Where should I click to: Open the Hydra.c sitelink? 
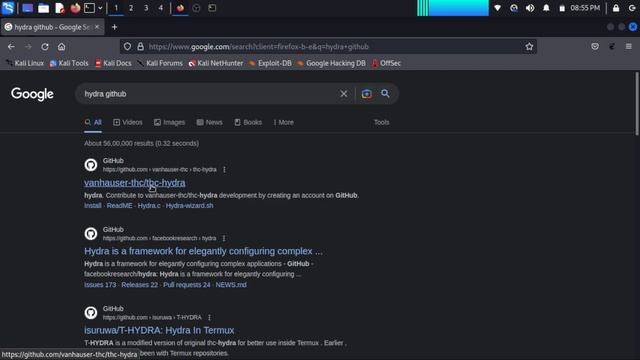pos(149,206)
